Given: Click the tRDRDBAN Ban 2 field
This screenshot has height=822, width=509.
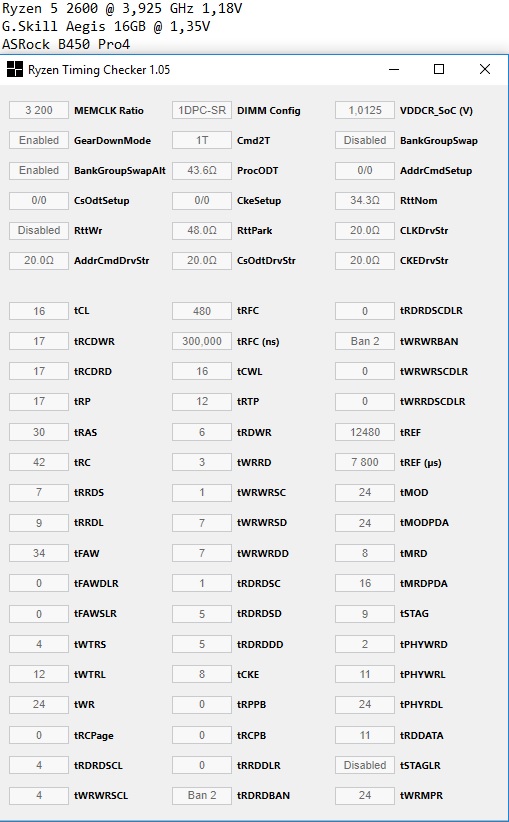Looking at the screenshot, I should point(202,795).
